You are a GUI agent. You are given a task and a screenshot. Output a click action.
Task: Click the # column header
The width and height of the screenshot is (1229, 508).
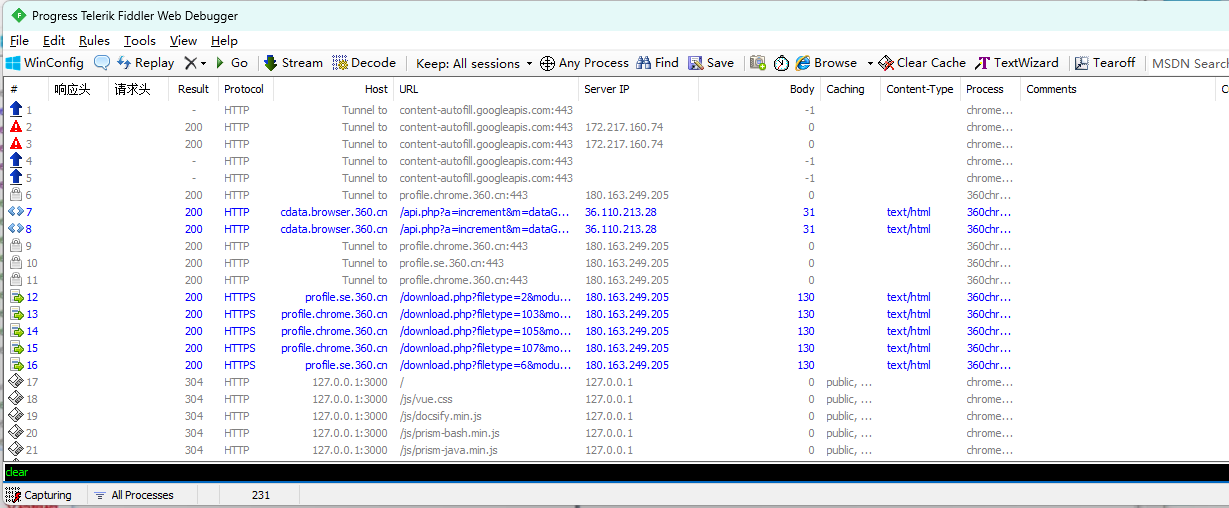[x=26, y=89]
